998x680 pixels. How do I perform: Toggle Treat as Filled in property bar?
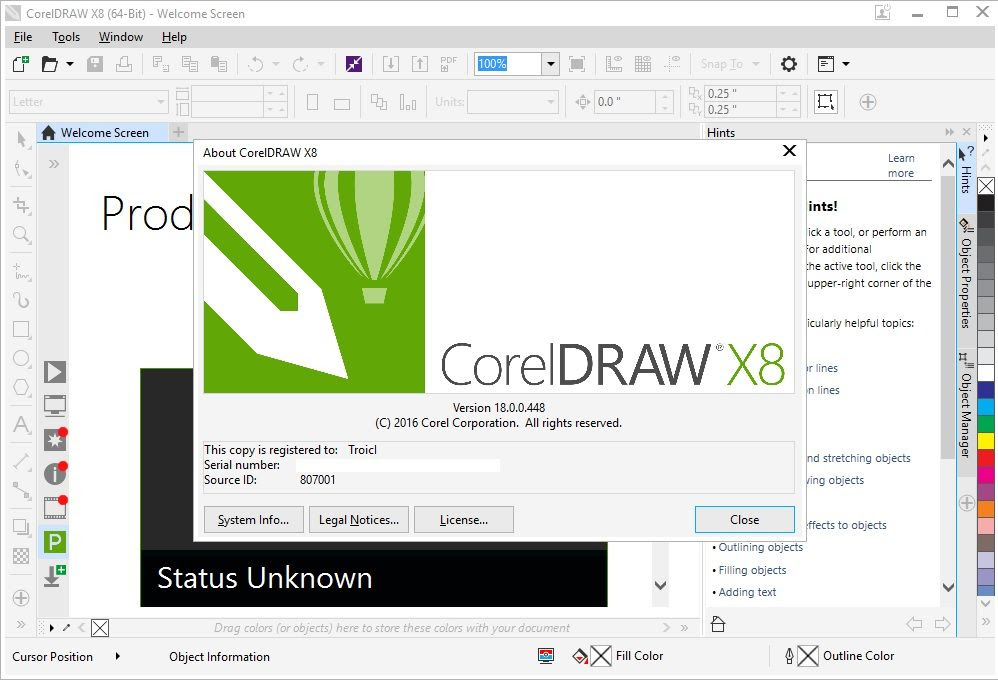826,102
